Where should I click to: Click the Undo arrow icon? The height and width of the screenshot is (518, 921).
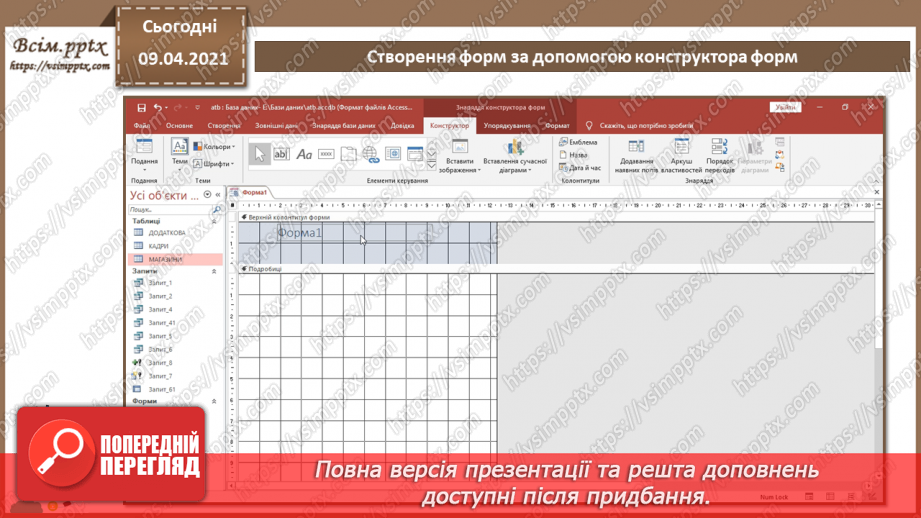pyautogui.click(x=158, y=107)
